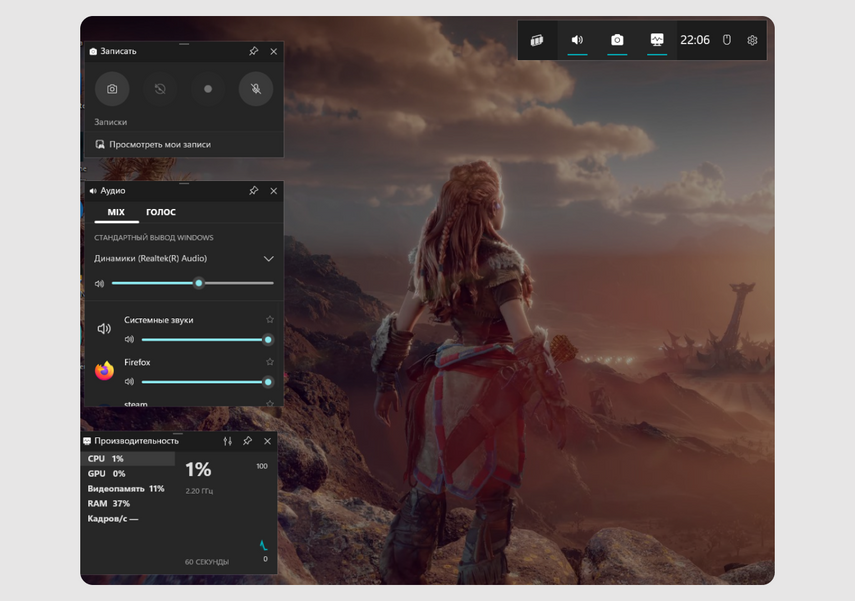Click the Записки section label
855x601 pixels.
point(111,122)
